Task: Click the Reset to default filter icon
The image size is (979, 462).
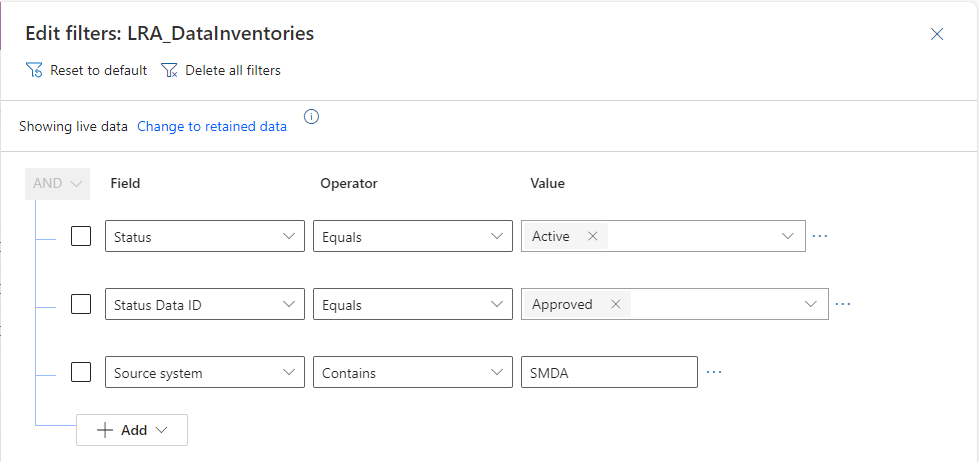Action: tap(34, 71)
